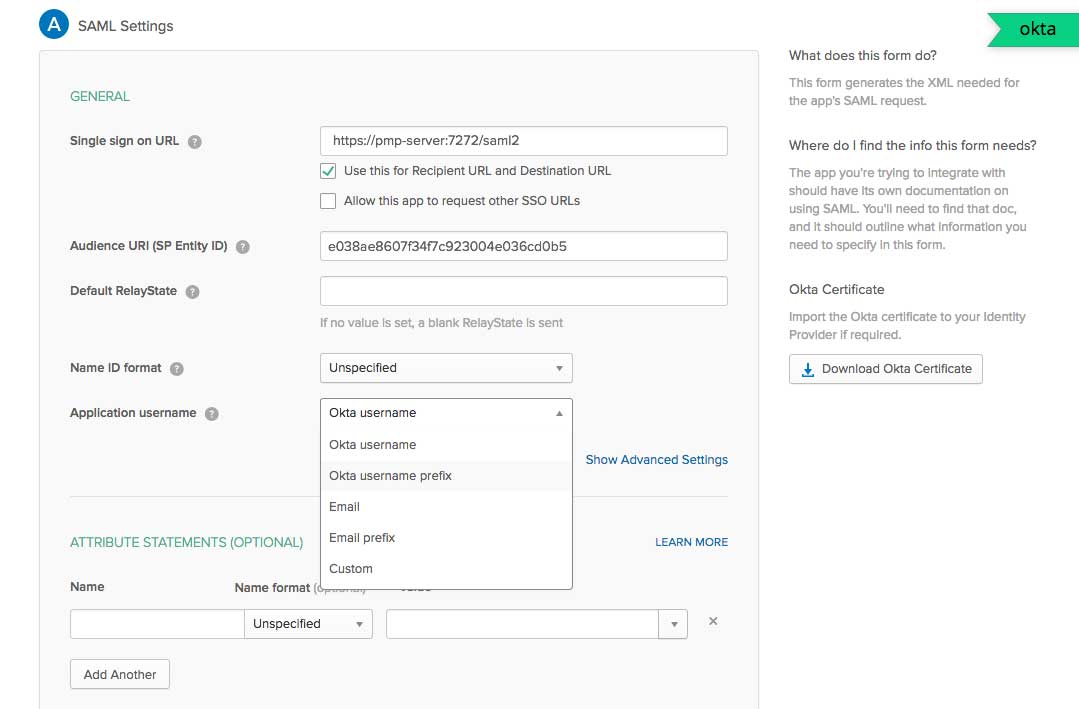The width and height of the screenshot is (1079, 709).
Task: Click help icon beside Default RelayState
Action: point(193,292)
